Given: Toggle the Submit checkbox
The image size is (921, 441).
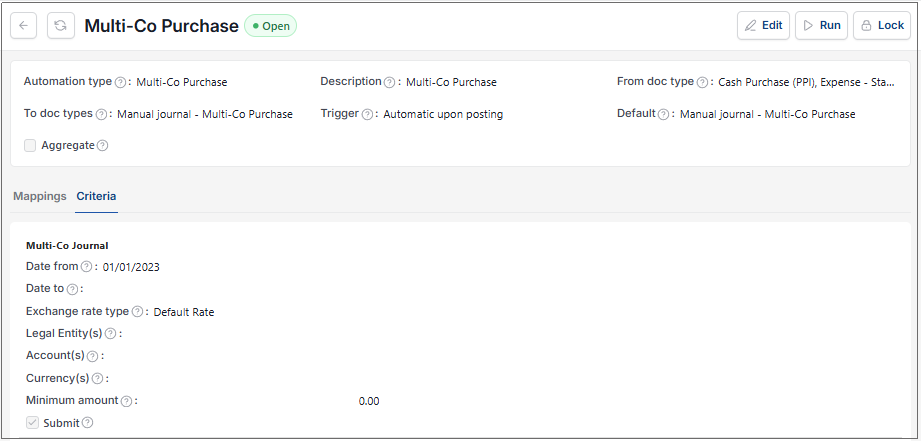Looking at the screenshot, I should coord(32,423).
